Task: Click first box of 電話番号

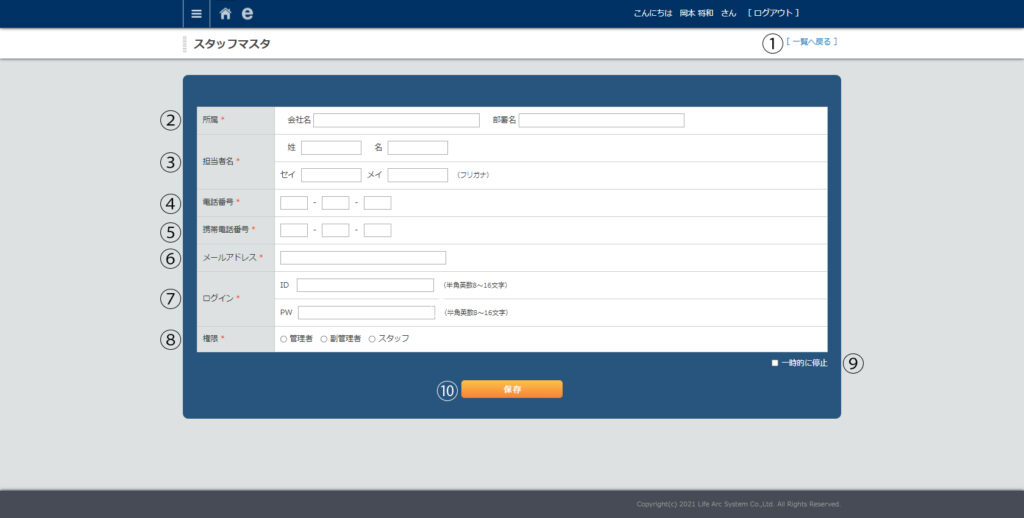Action: coord(294,203)
